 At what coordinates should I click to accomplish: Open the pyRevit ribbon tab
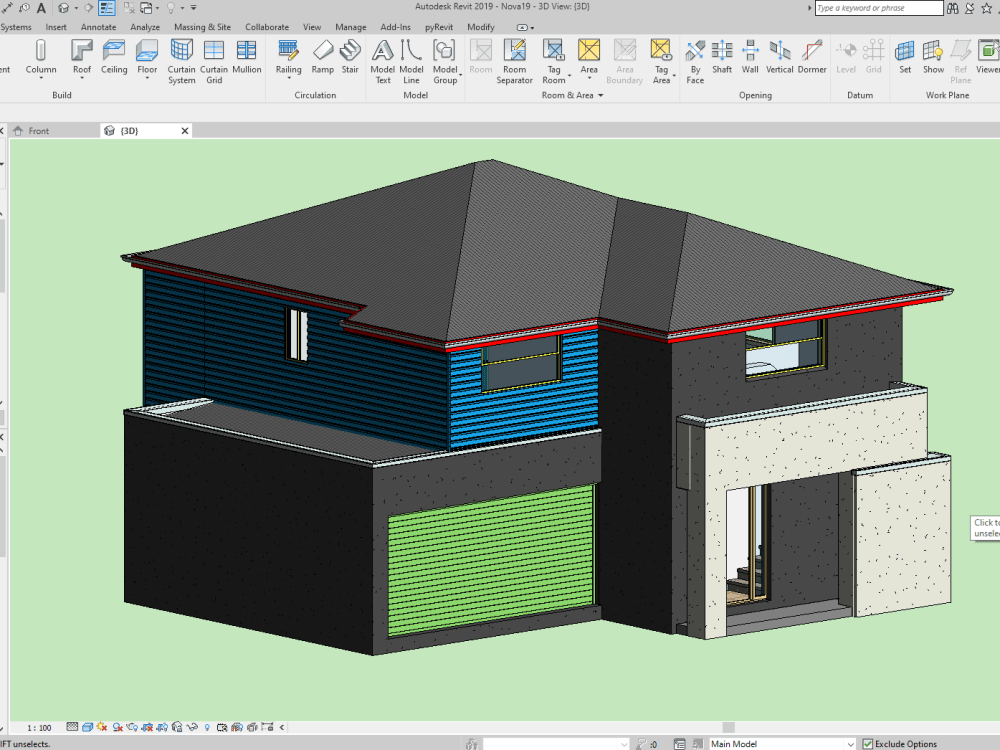point(438,27)
